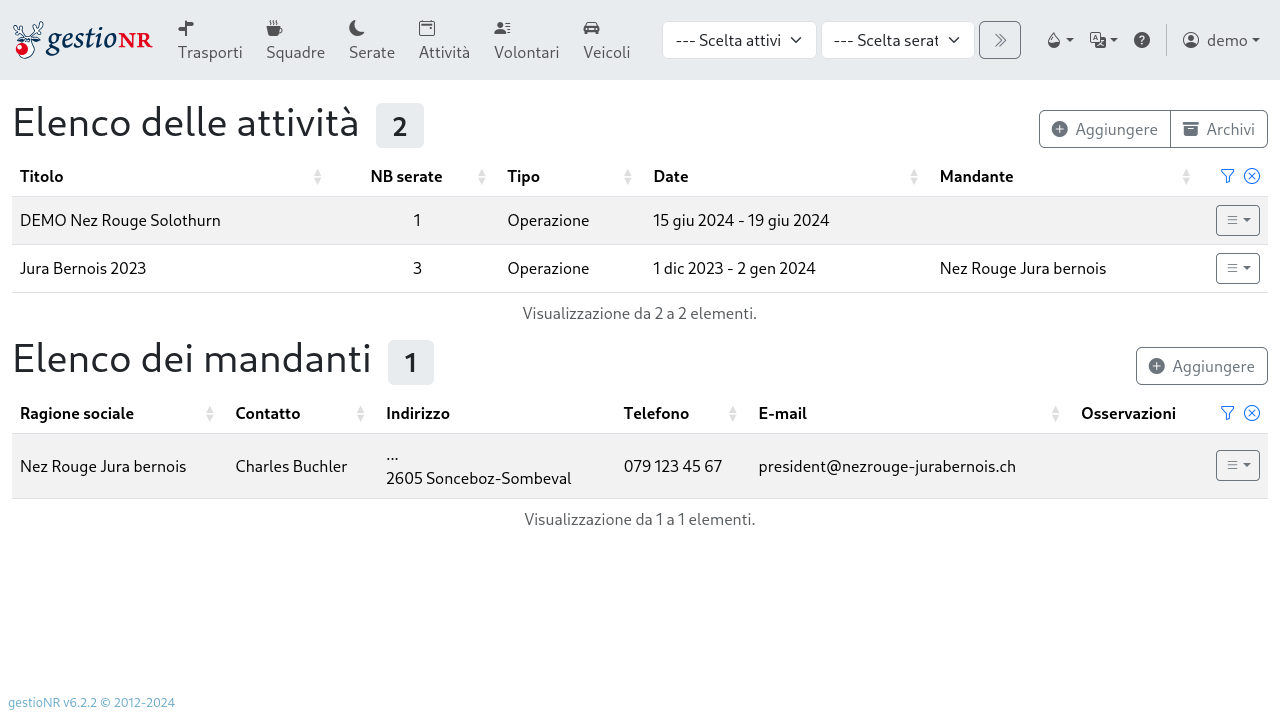Go to the Trasporti section
This screenshot has height=720, width=1280.
210,40
